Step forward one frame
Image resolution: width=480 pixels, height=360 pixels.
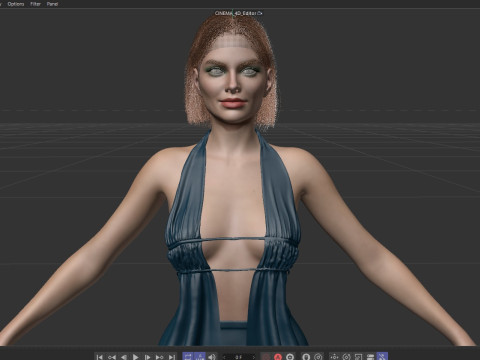147,357
